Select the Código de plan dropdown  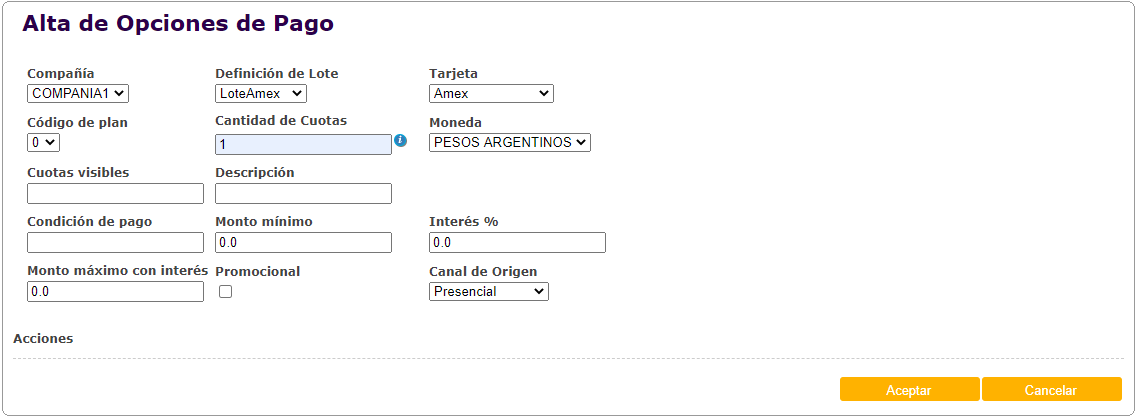point(43,142)
